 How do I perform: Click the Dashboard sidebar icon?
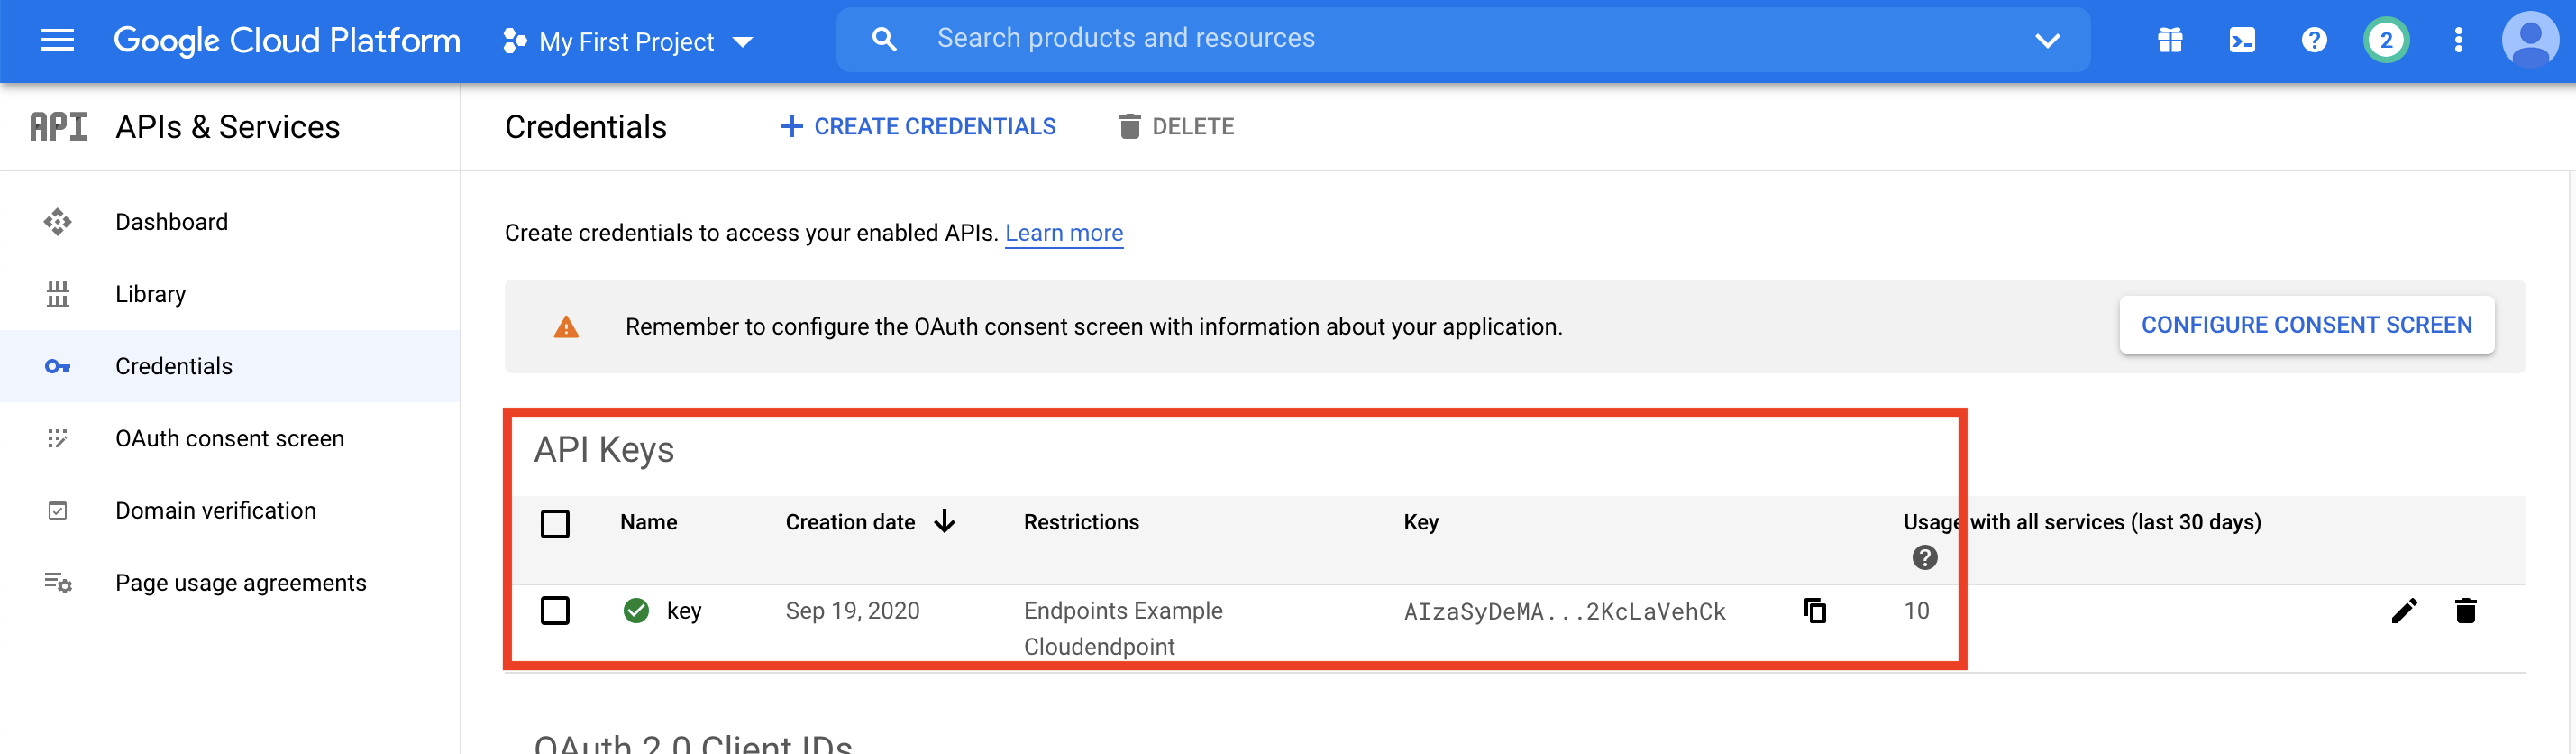[57, 222]
